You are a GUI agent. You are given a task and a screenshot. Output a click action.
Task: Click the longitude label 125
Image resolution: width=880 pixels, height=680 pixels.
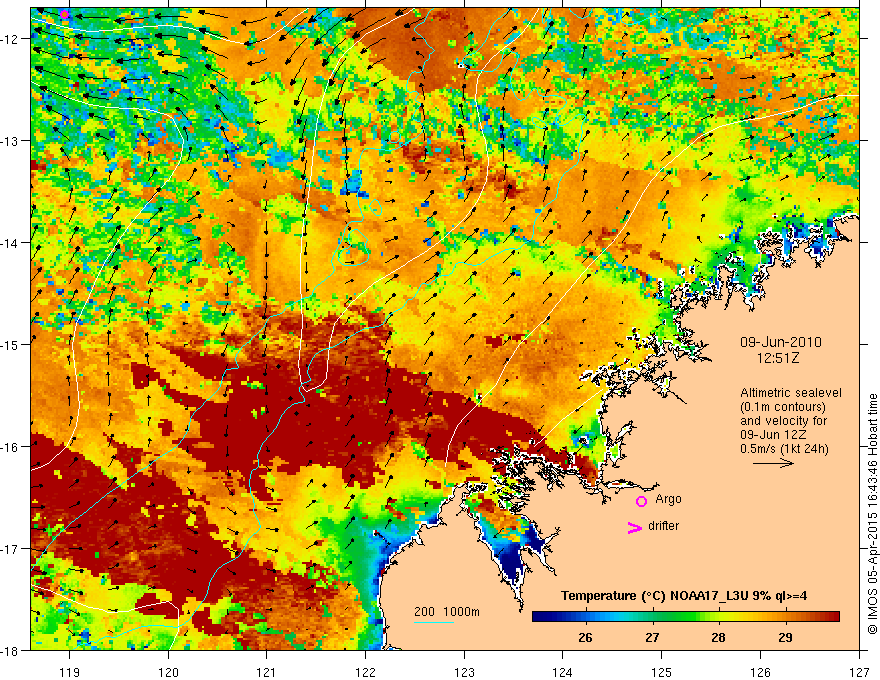pos(662,672)
